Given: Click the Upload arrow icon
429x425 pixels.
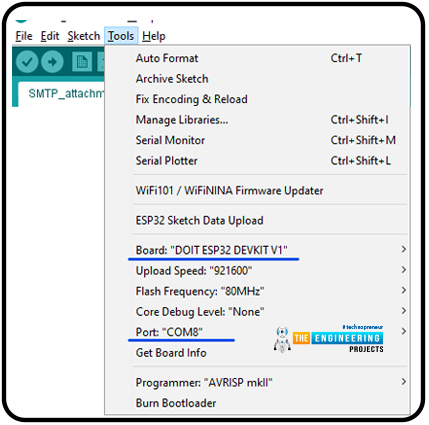Looking at the screenshot, I should coord(52,62).
